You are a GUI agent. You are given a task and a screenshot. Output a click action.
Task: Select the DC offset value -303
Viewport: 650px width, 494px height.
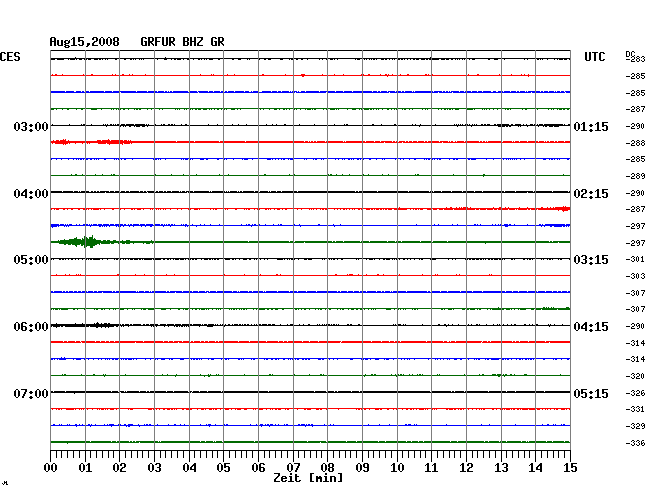tap(635, 276)
